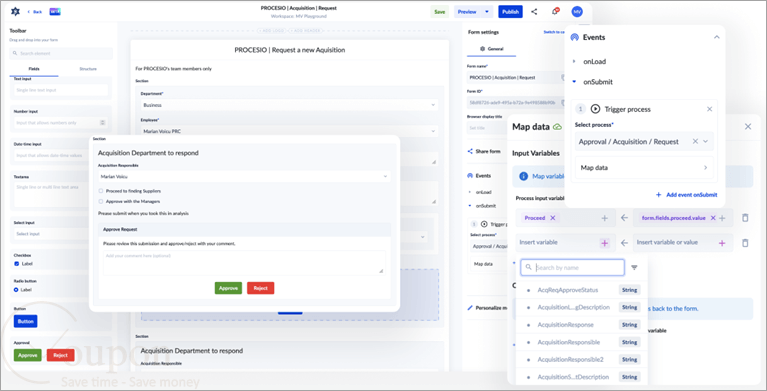The width and height of the screenshot is (767, 391).
Task: Switch to the Structure tab
Action: tap(88, 69)
